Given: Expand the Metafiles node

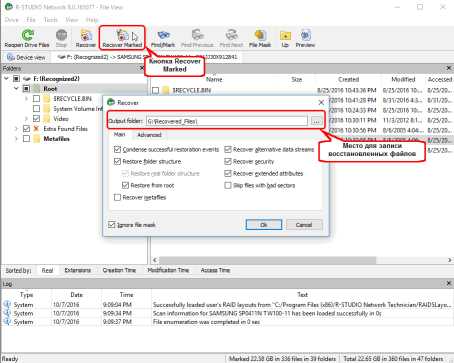Looking at the screenshot, I should pyautogui.click(x=16, y=139).
